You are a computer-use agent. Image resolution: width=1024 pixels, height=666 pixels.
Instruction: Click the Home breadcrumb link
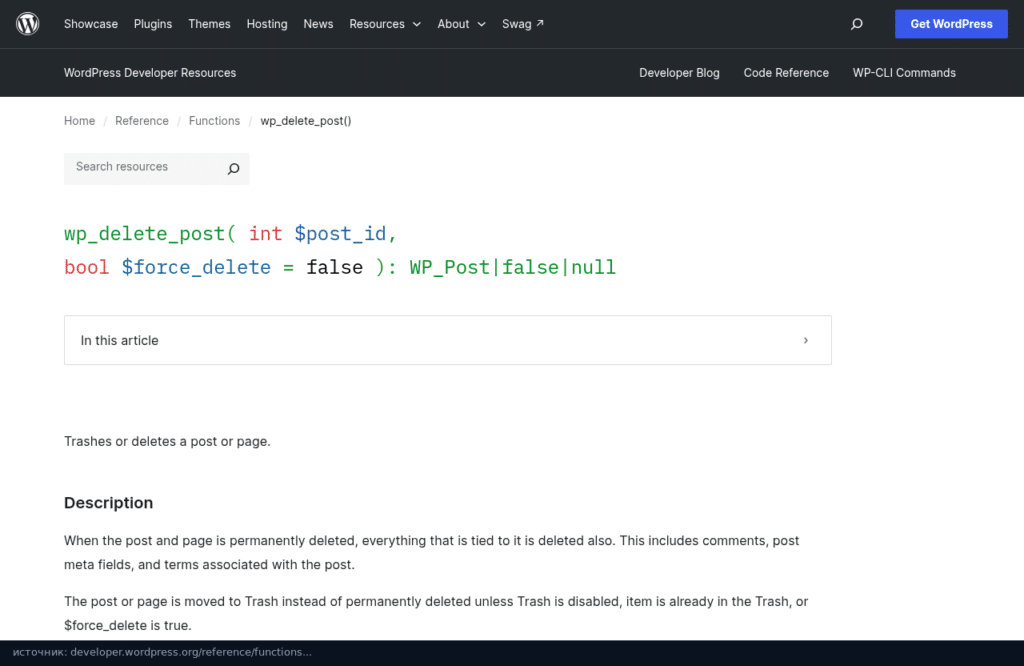click(80, 121)
